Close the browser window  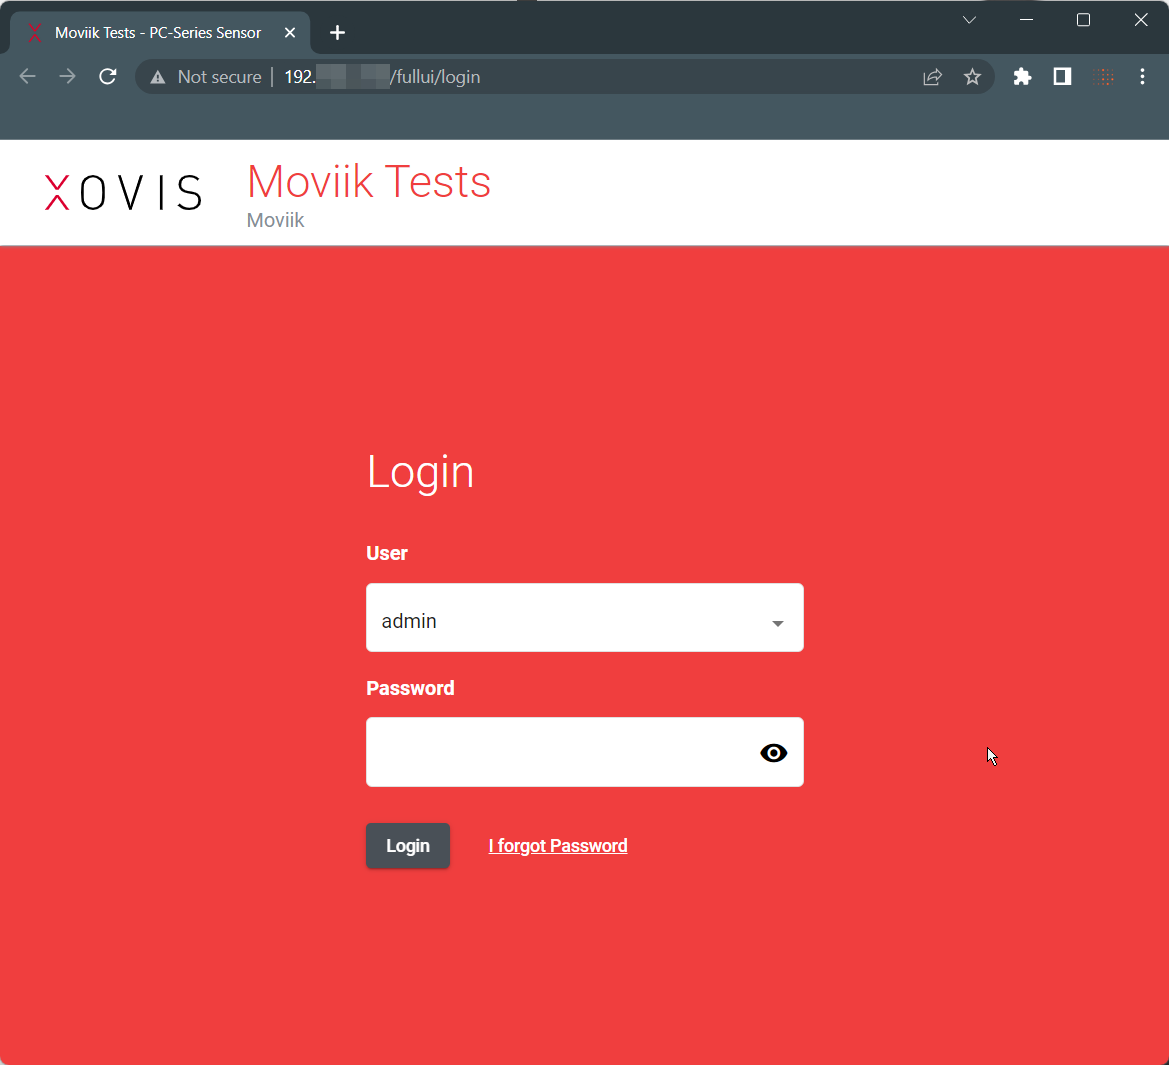click(x=1141, y=20)
